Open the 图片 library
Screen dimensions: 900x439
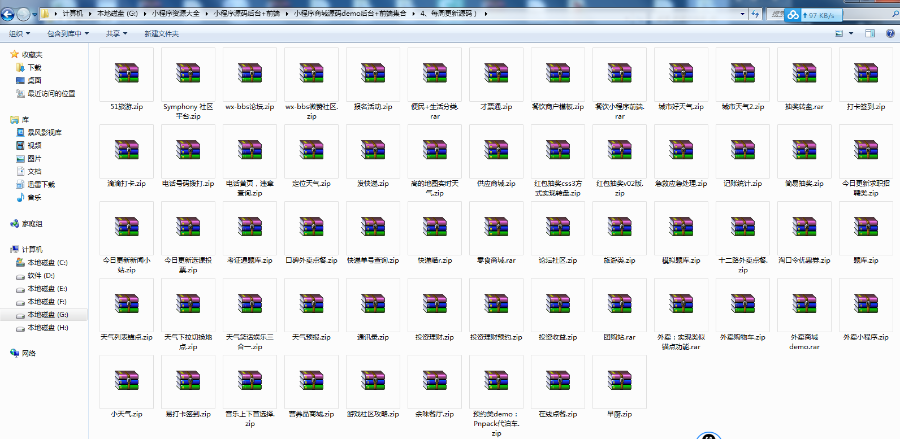pyautogui.click(x=34, y=158)
